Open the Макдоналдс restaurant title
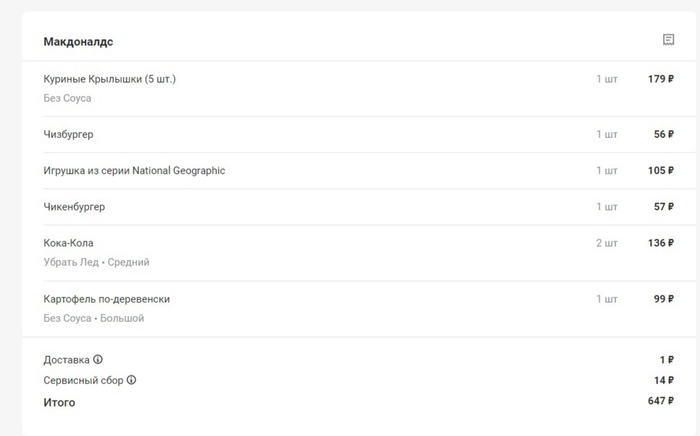This screenshot has height=436, width=700. point(78,42)
